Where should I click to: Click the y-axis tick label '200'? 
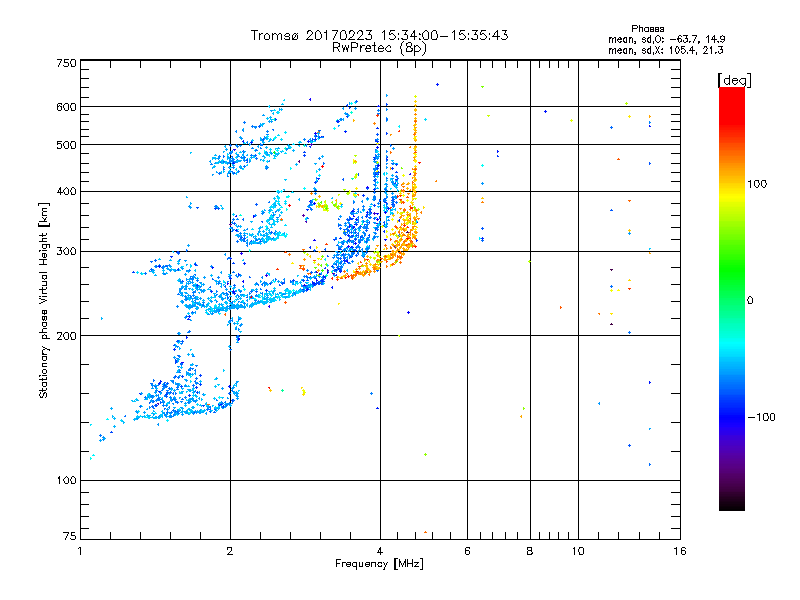(x=66, y=336)
